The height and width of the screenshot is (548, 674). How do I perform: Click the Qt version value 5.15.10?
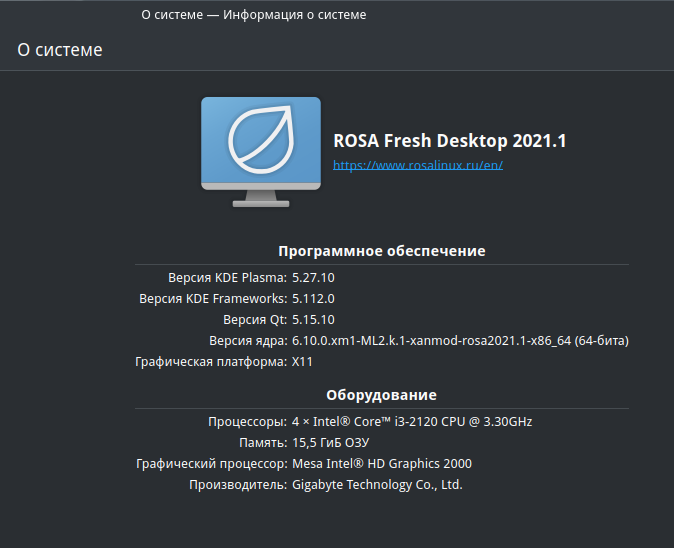(x=313, y=320)
